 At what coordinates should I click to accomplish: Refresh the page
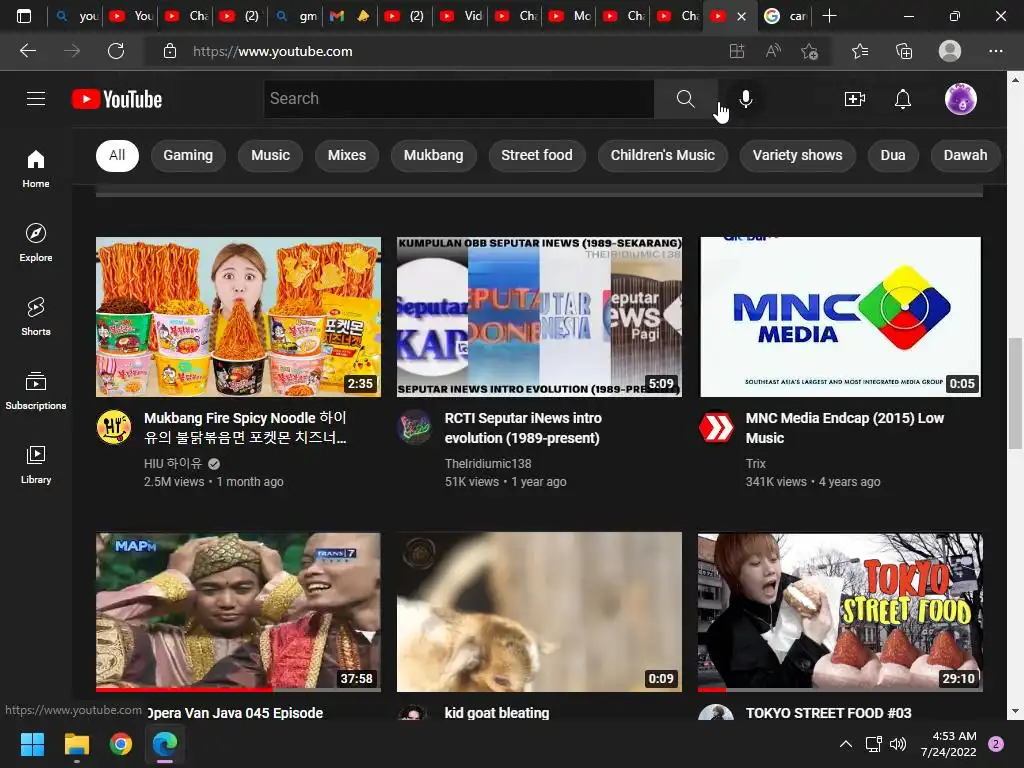(116, 51)
